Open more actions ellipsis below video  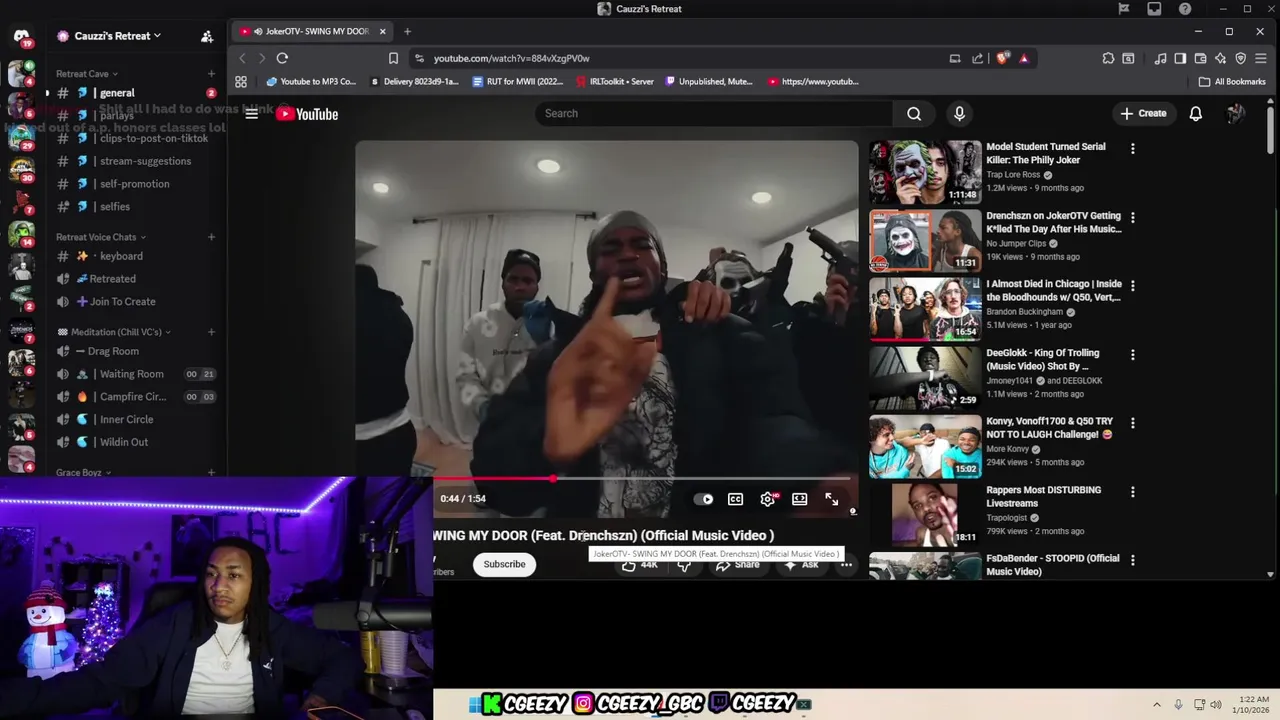(846, 565)
